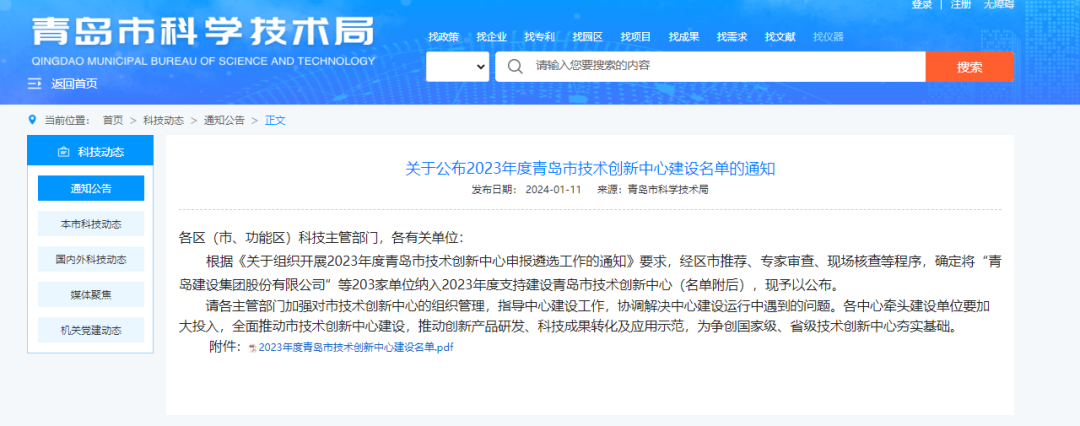The width and height of the screenshot is (1080, 426).
Task: Click the 登录 link at top right
Action: click(922, 5)
